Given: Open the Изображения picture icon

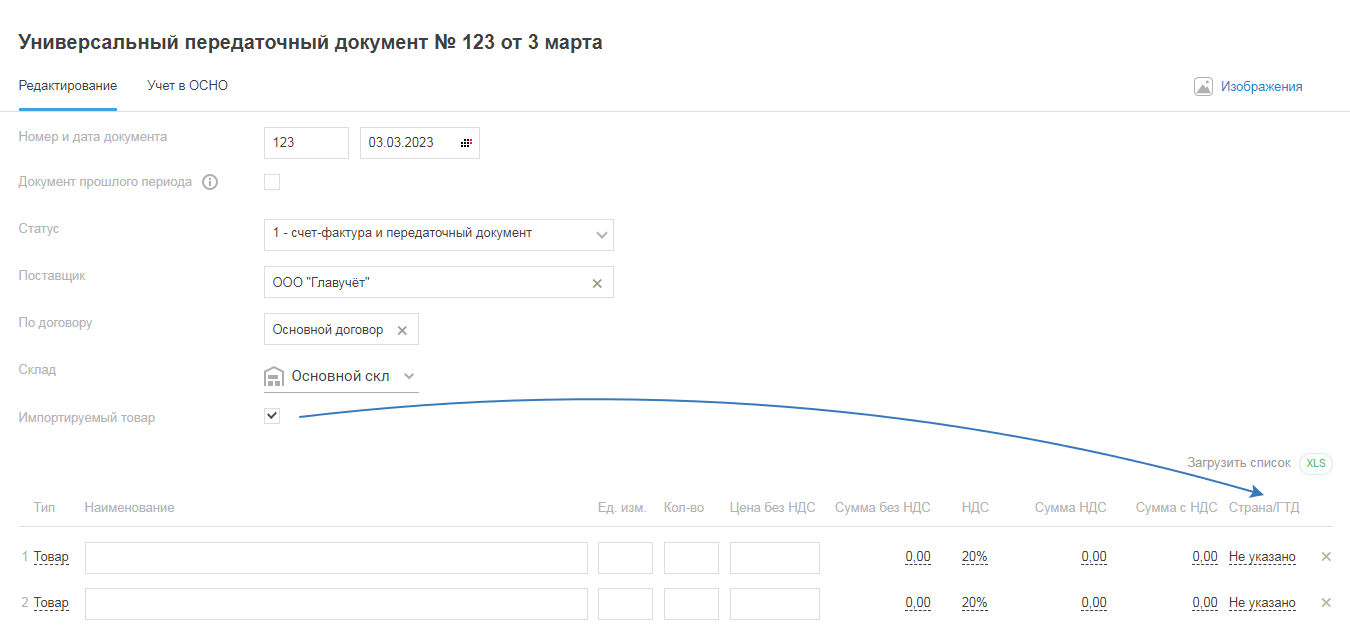Looking at the screenshot, I should pyautogui.click(x=1203, y=86).
